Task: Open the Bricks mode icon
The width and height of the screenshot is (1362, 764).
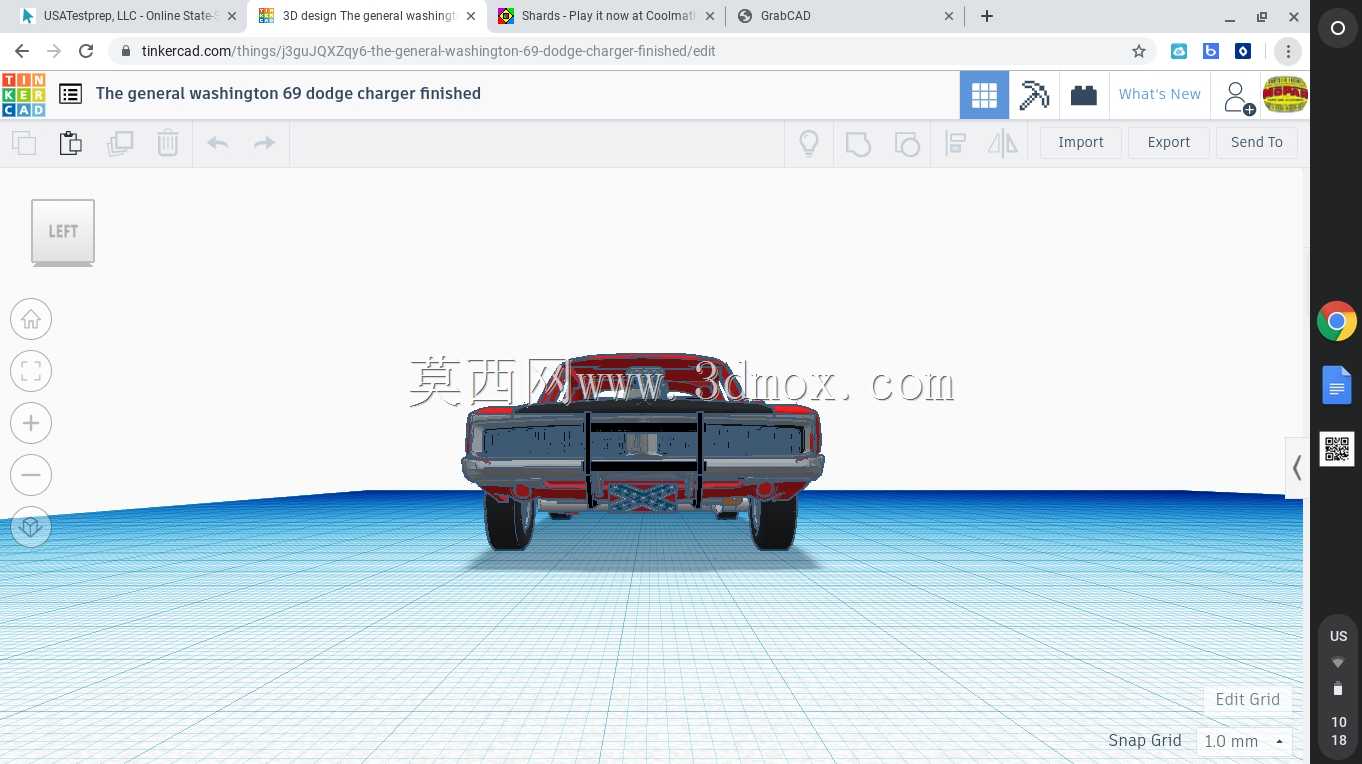Action: tap(1083, 95)
